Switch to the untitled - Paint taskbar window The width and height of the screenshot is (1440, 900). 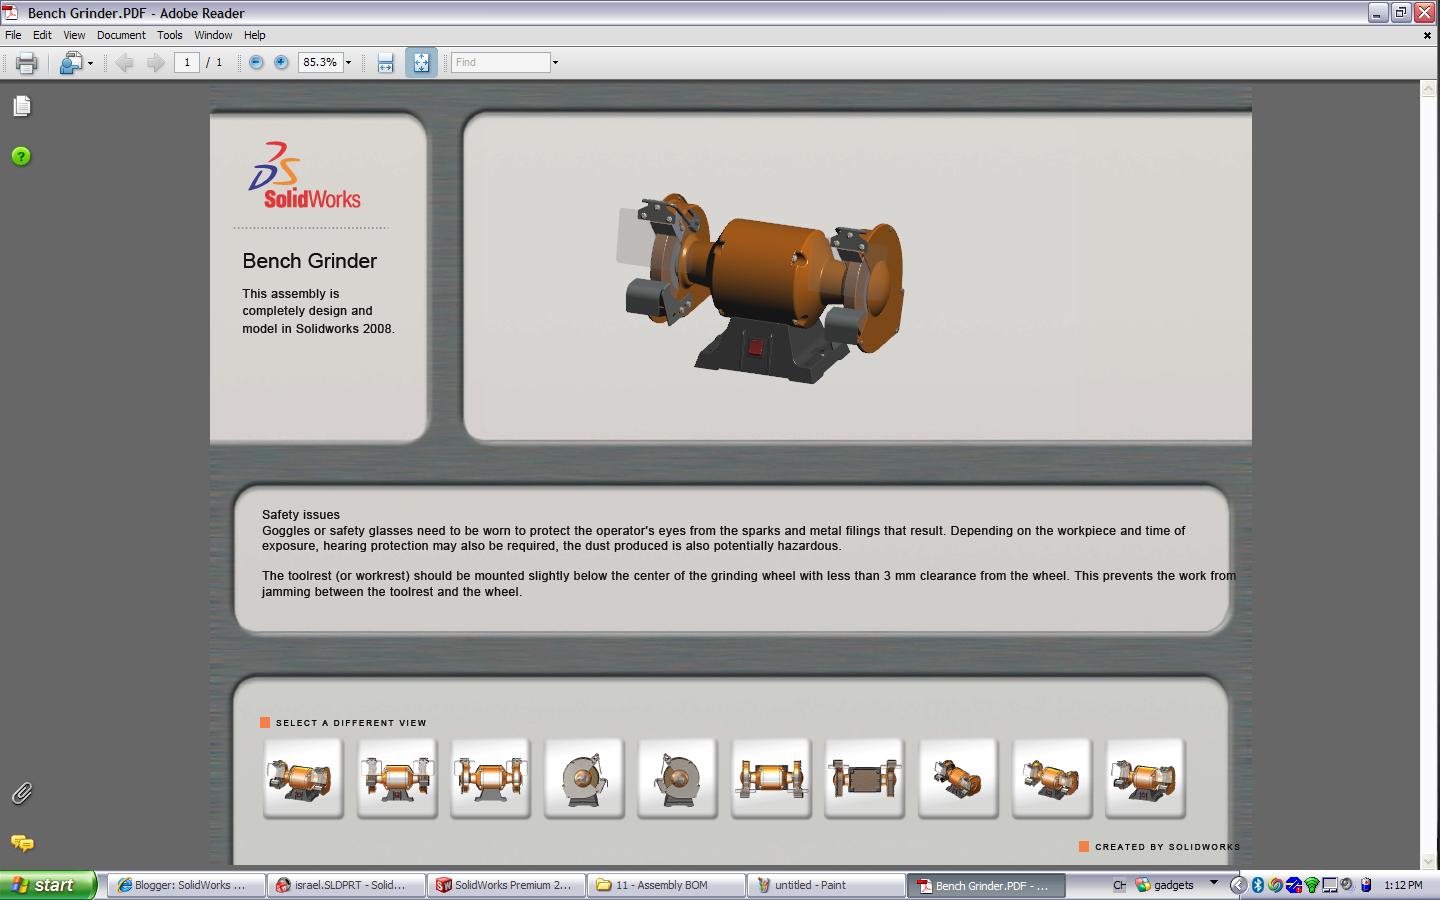[x=825, y=885]
